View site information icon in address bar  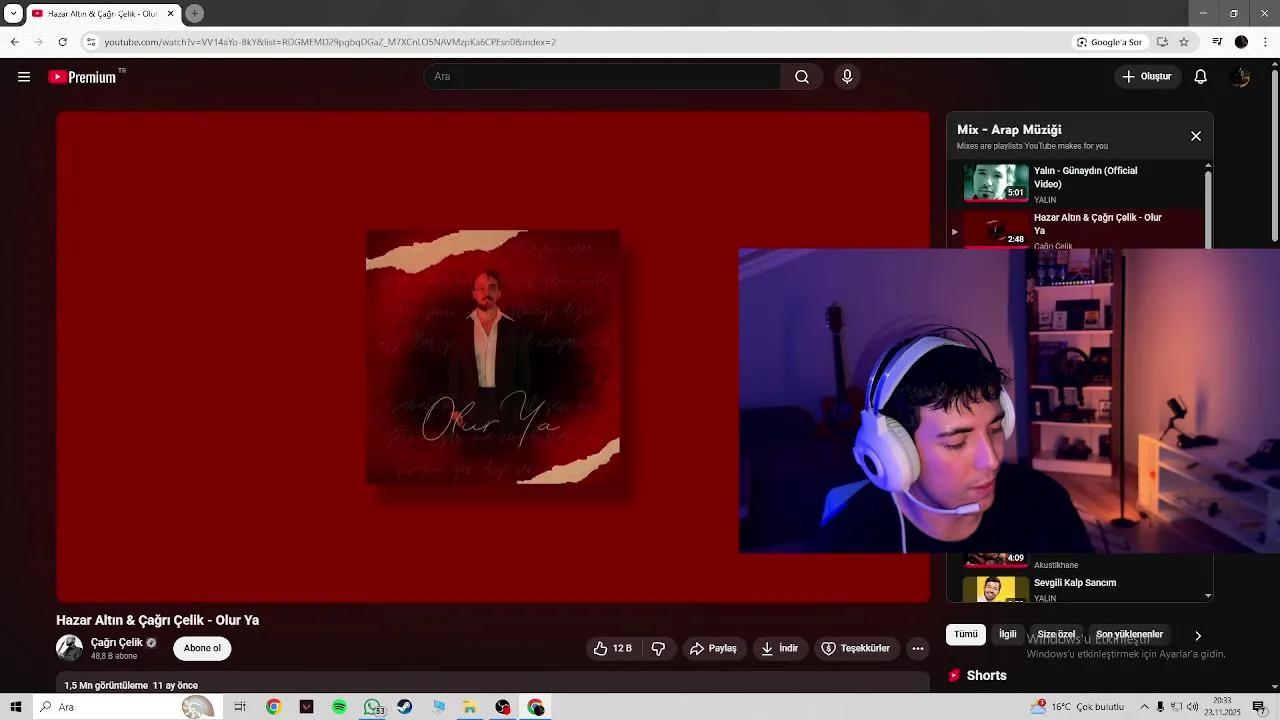(x=91, y=42)
